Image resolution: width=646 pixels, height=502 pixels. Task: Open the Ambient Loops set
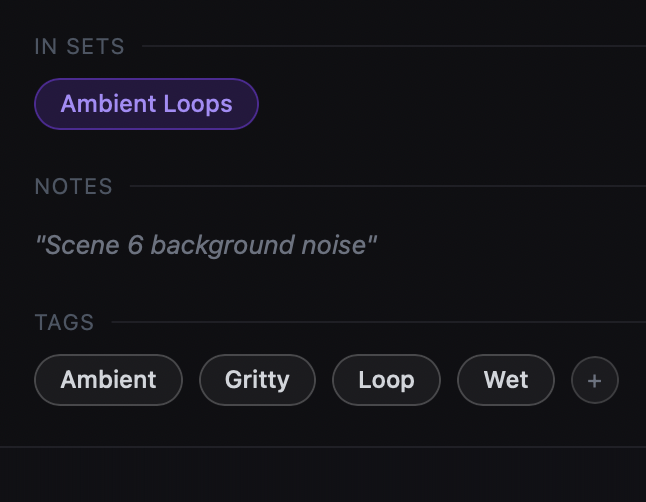click(146, 104)
